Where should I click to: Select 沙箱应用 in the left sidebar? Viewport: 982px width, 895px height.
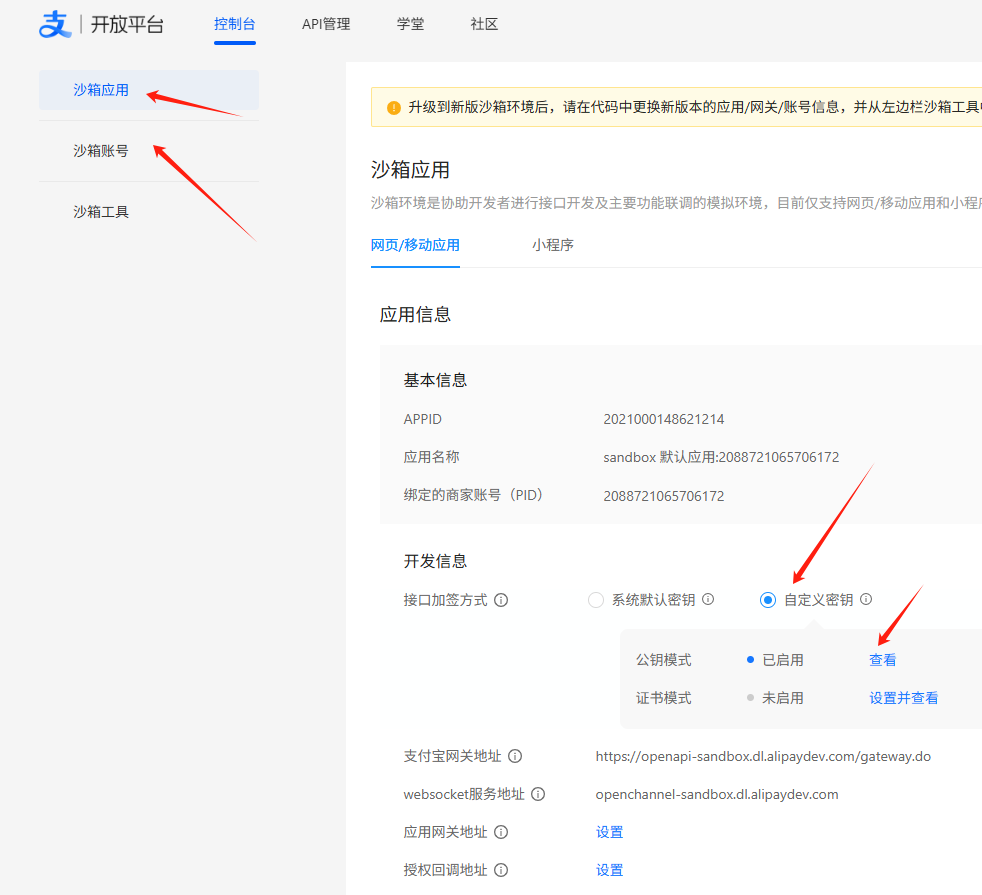149,90
